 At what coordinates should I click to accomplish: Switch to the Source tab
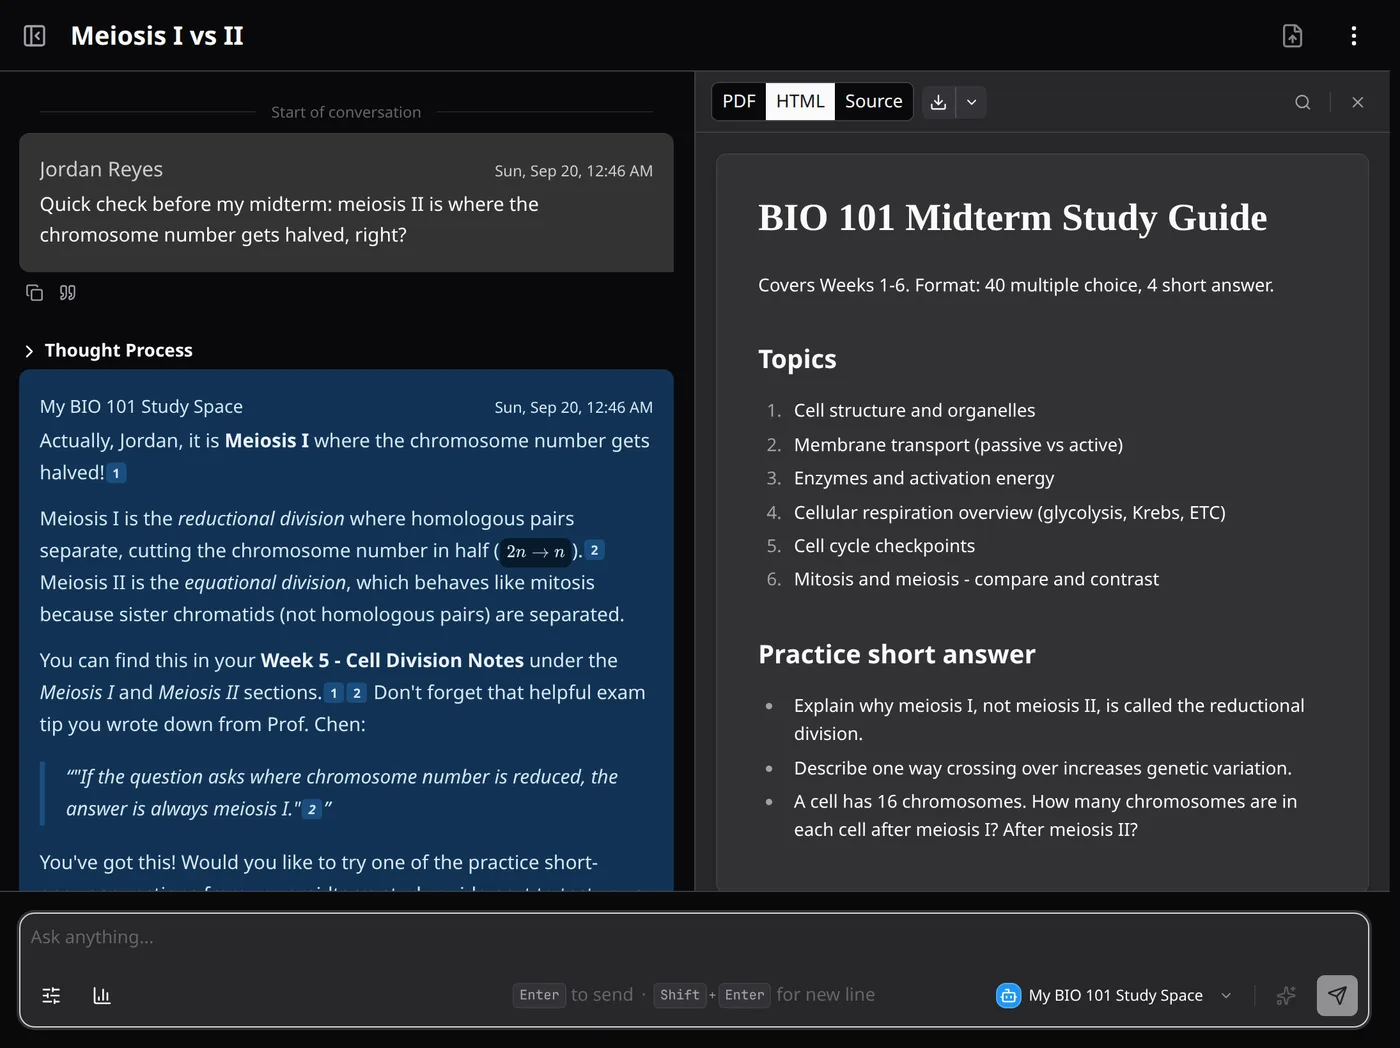click(873, 101)
